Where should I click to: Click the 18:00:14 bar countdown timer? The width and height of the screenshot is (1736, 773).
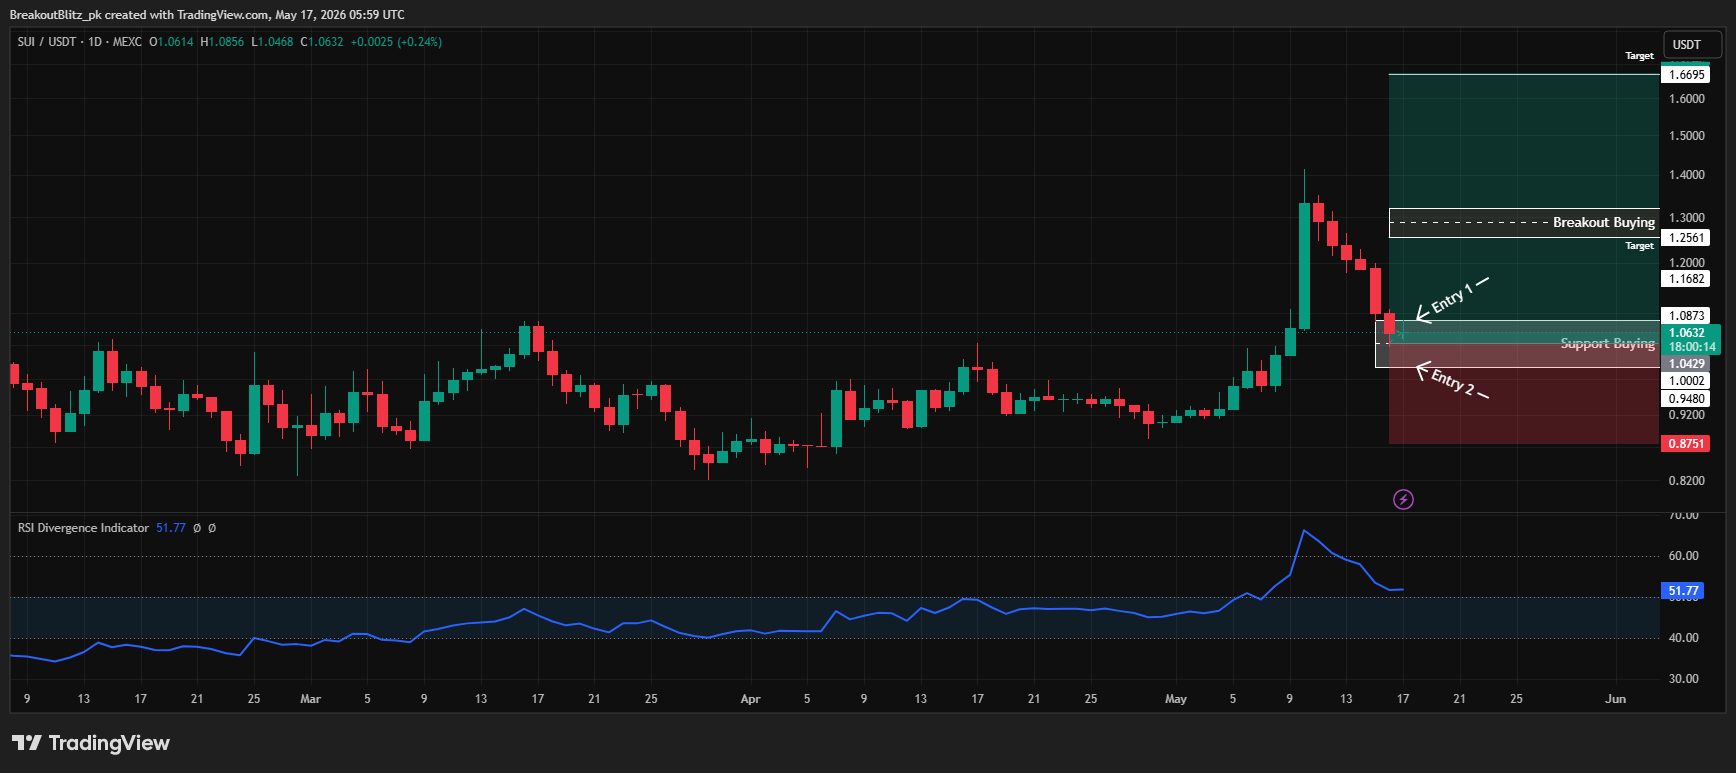[x=1691, y=347]
